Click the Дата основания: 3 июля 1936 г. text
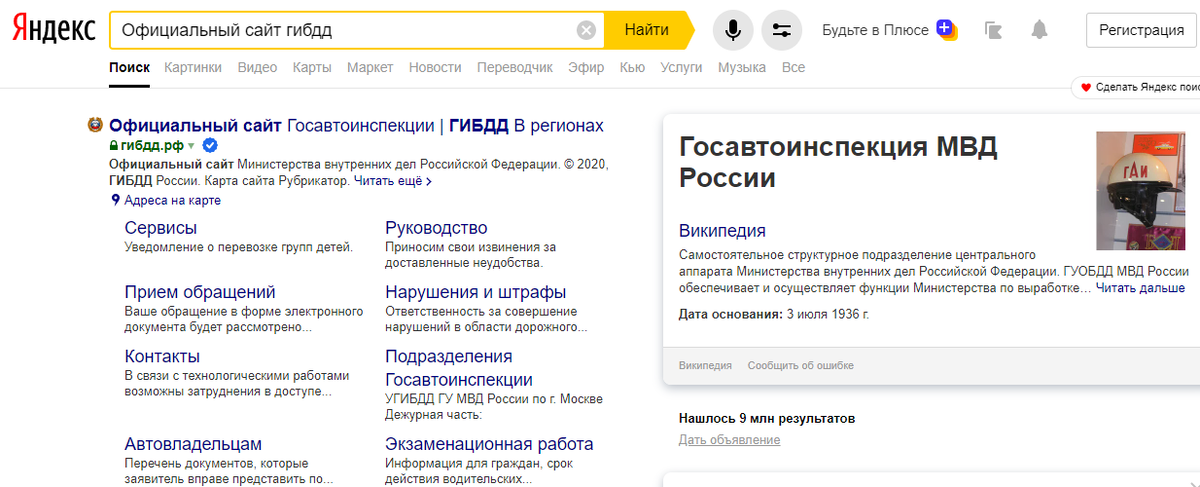Viewport: 1200px width, 487px height. coord(774,314)
